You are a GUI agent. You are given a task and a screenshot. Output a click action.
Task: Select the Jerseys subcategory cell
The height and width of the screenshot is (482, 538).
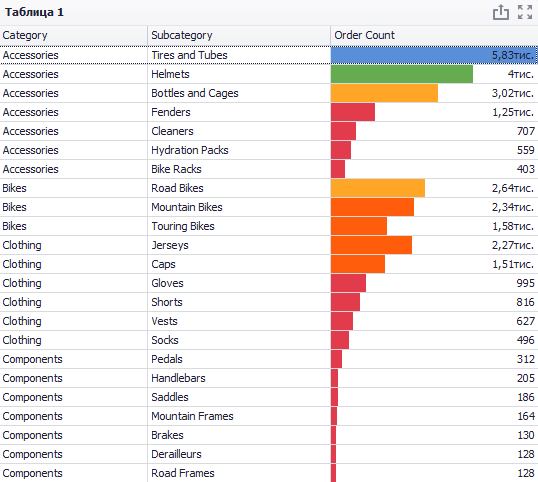click(239, 245)
